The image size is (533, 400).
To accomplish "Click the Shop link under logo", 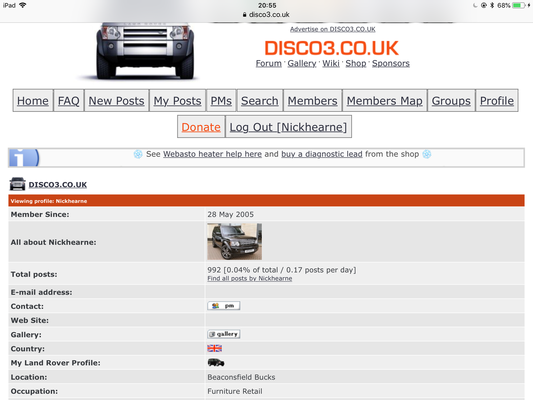I will (x=356, y=64).
